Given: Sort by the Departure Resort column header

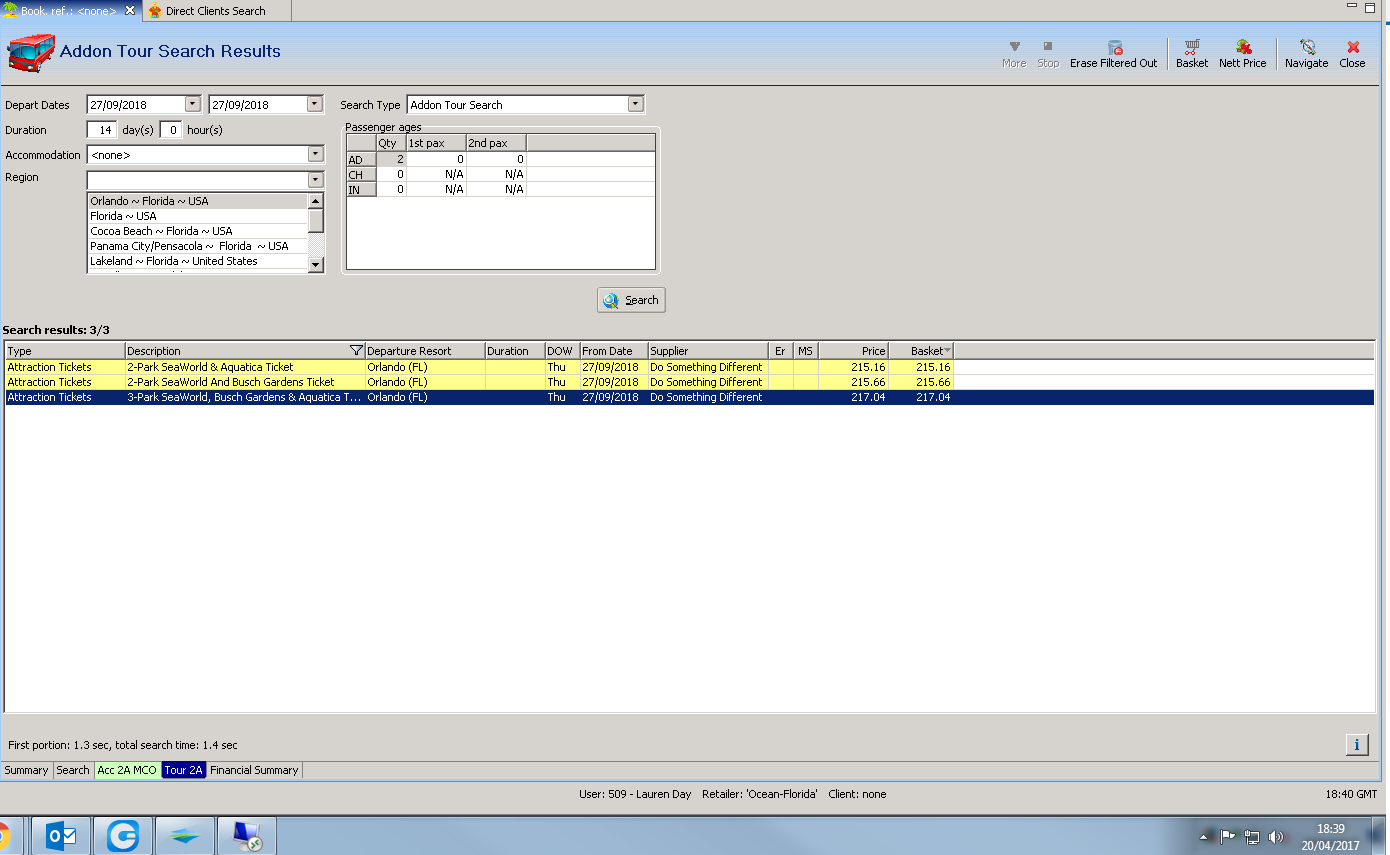Looking at the screenshot, I should (x=425, y=351).
